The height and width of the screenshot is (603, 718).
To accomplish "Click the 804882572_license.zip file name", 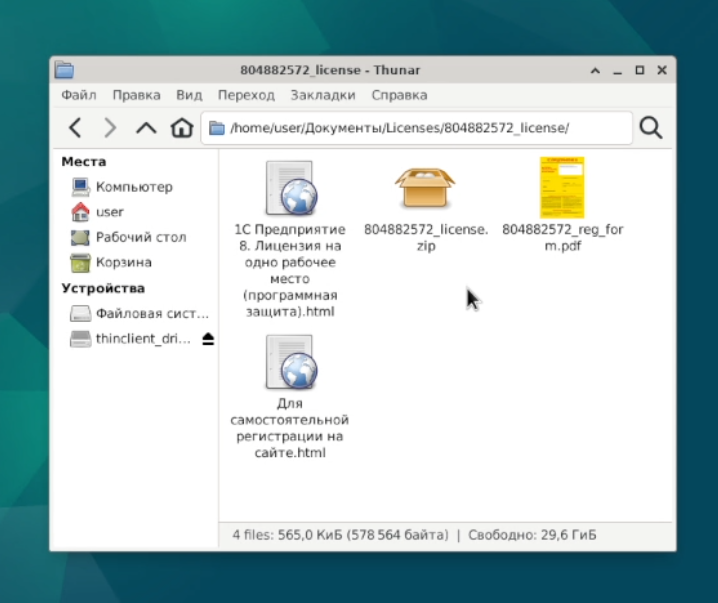I will (426, 238).
